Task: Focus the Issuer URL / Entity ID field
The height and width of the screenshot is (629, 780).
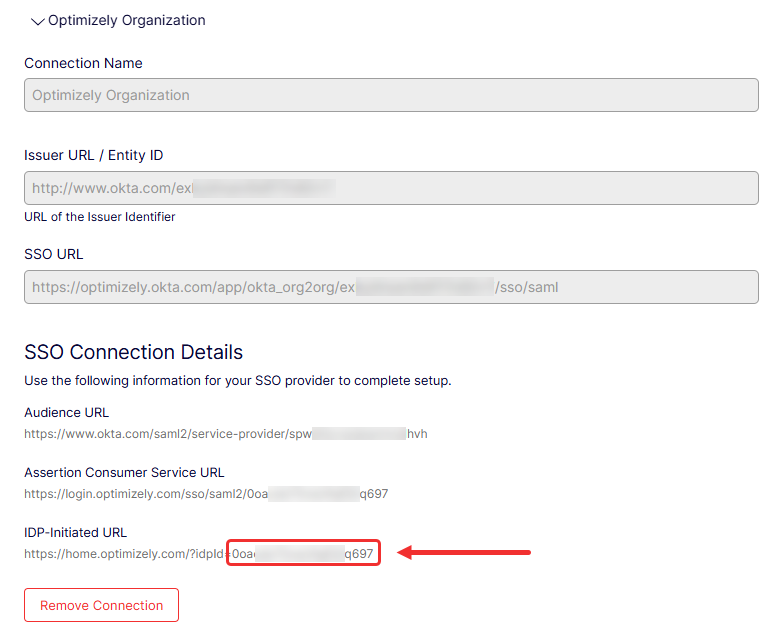Action: [391, 188]
